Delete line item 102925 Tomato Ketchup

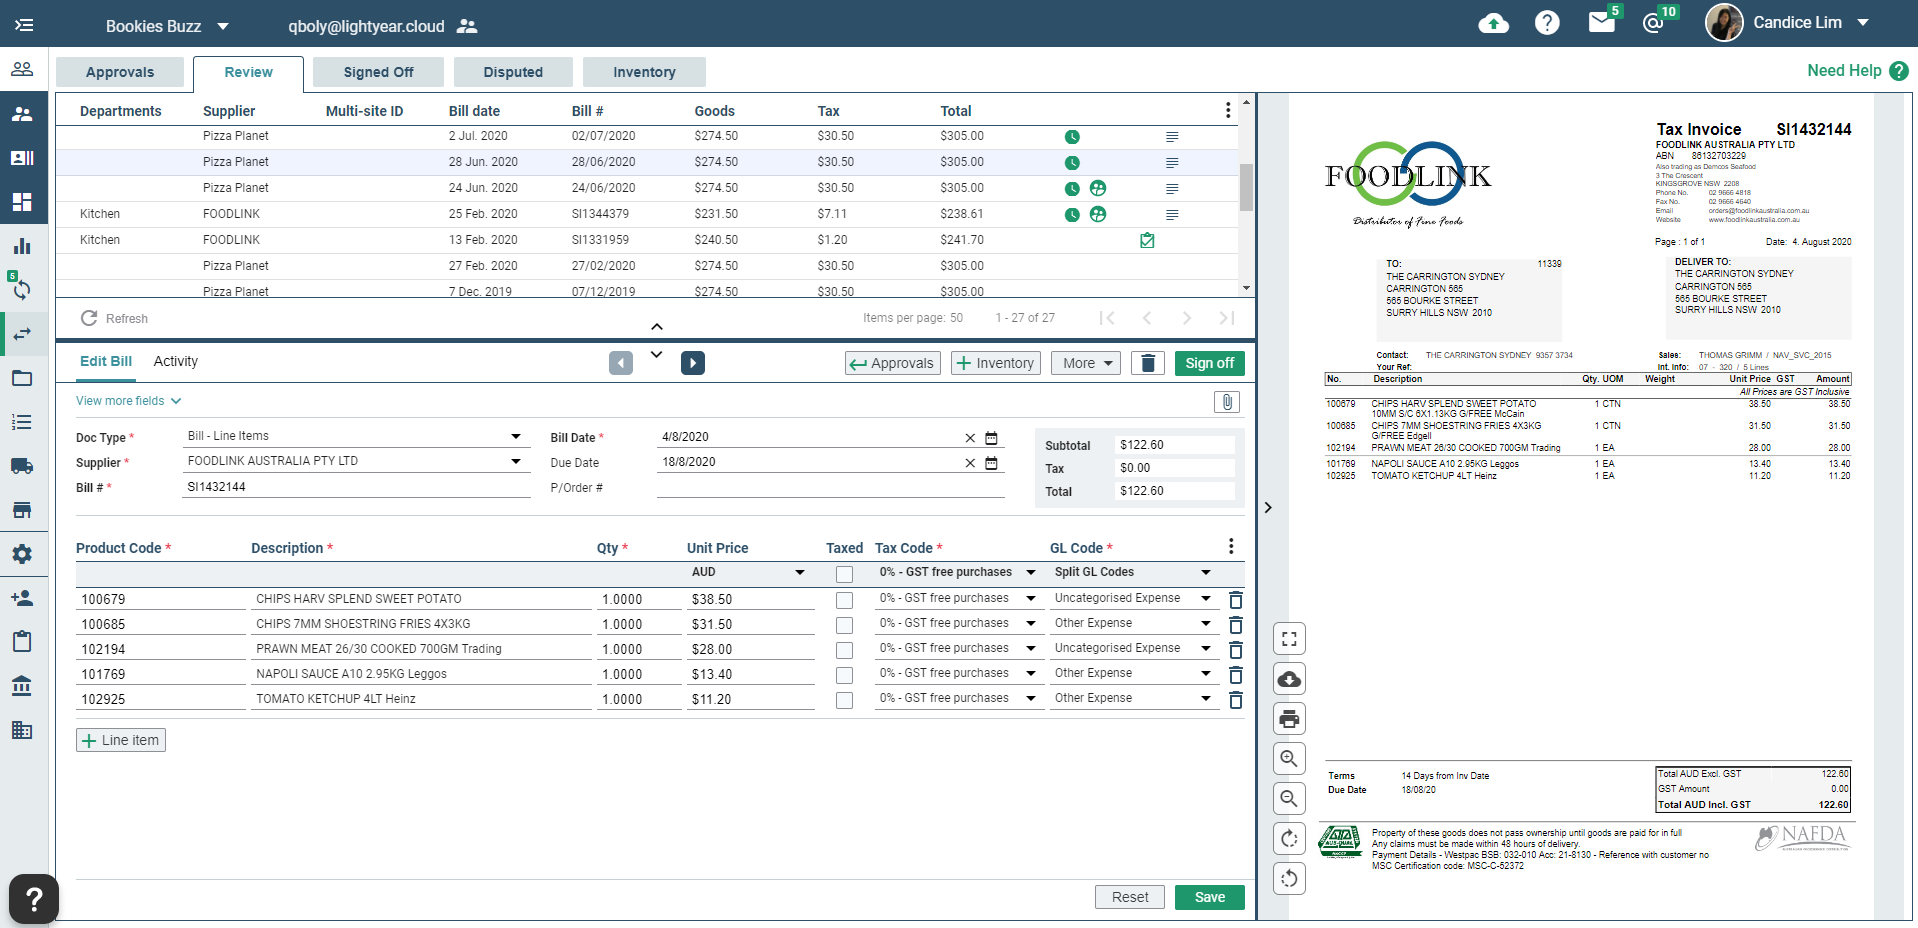[1236, 700]
